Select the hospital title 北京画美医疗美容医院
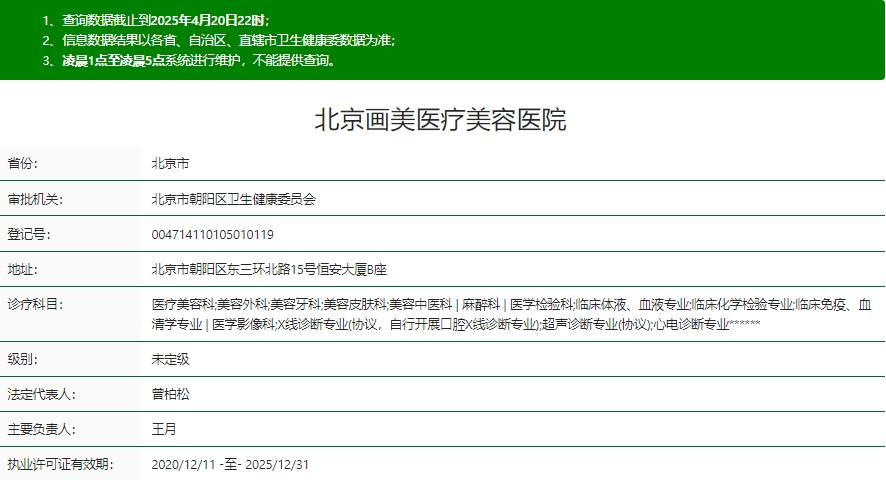This screenshot has height=480, width=886. pos(440,120)
